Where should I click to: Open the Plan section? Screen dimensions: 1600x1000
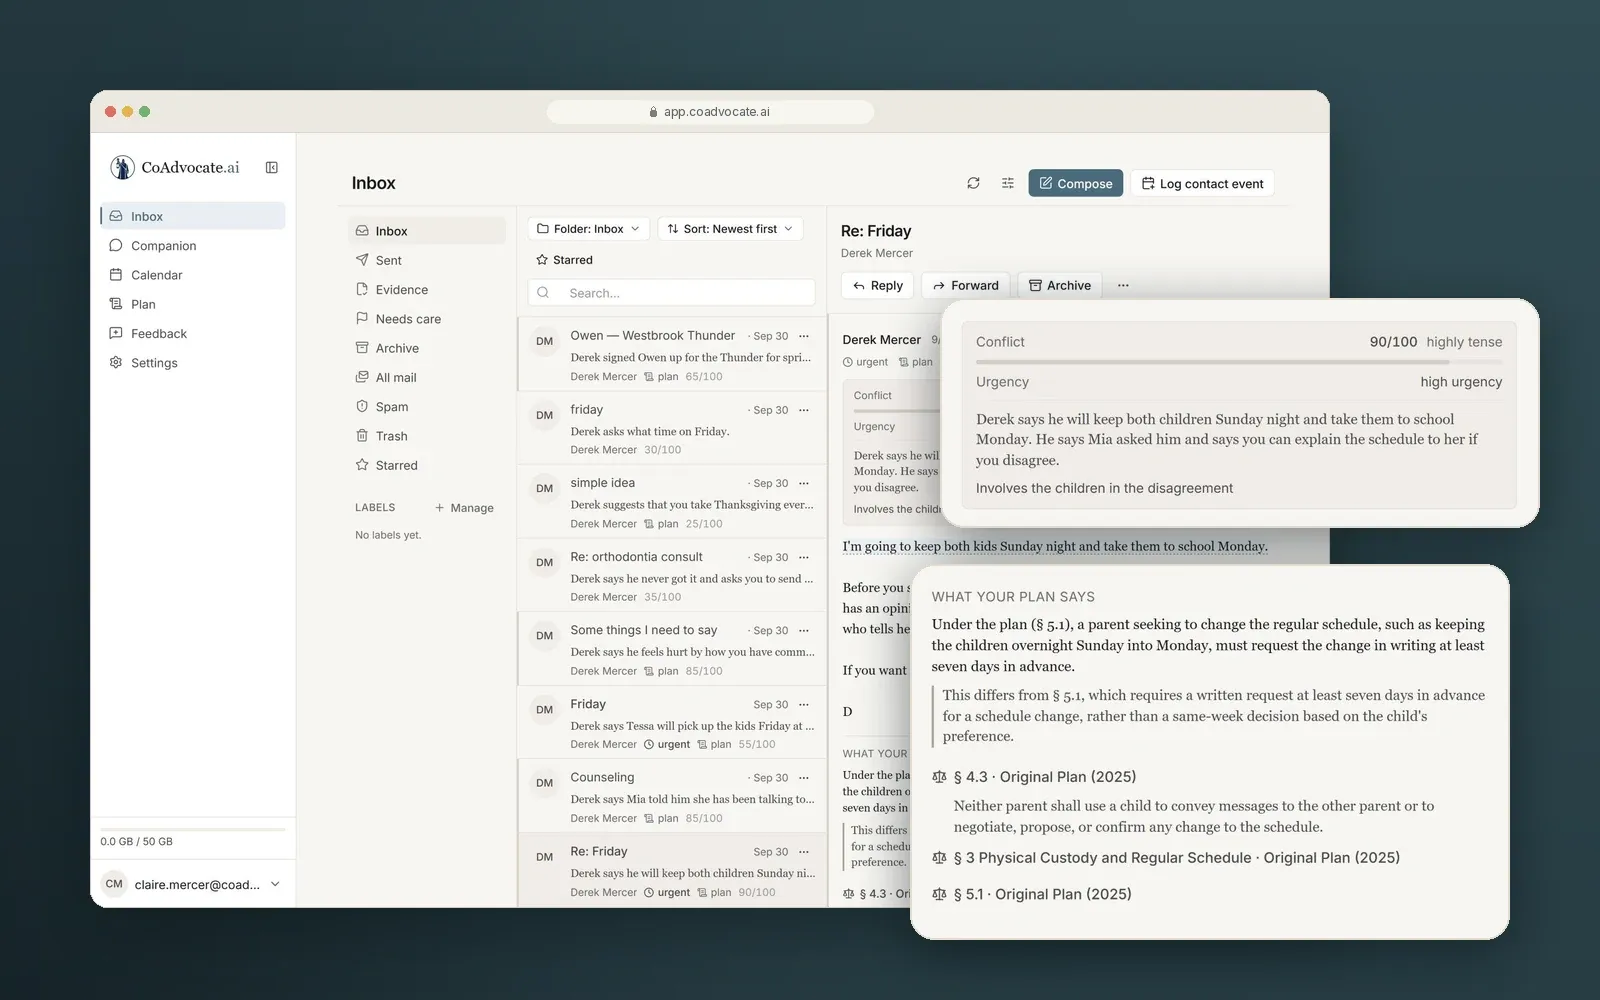tap(192, 304)
